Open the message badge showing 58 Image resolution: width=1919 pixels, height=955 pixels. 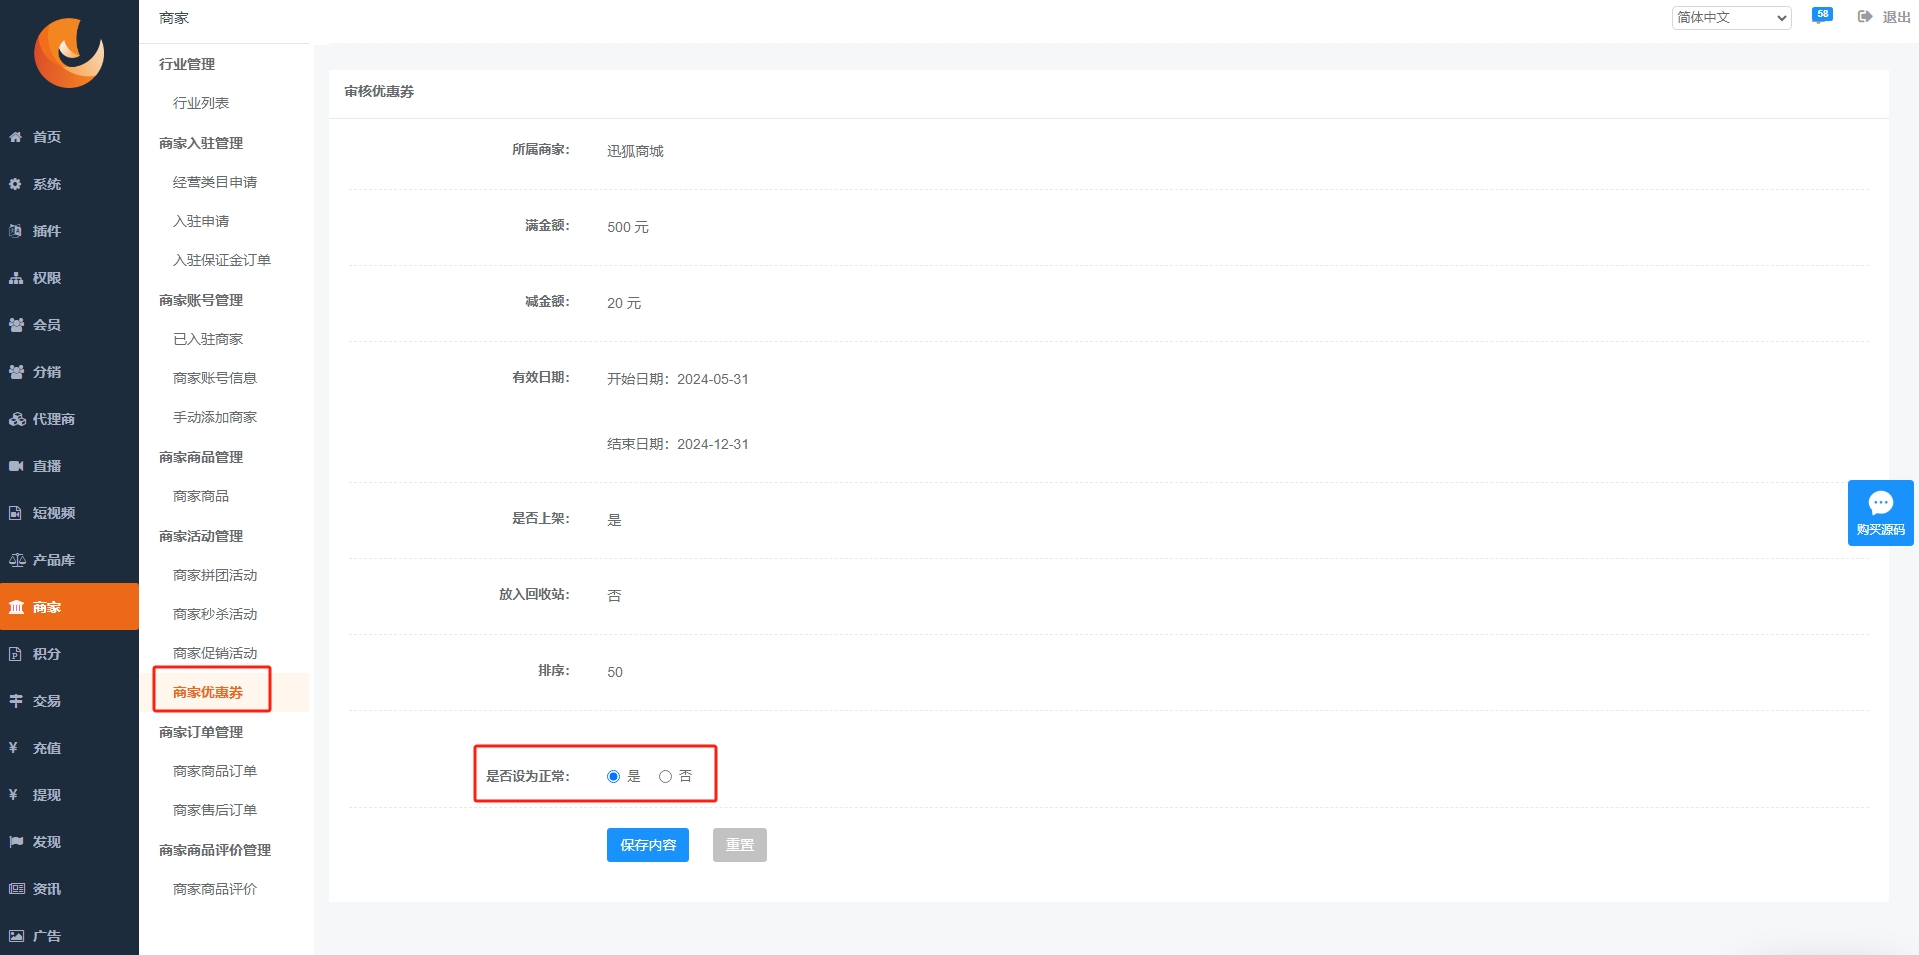pos(1822,15)
